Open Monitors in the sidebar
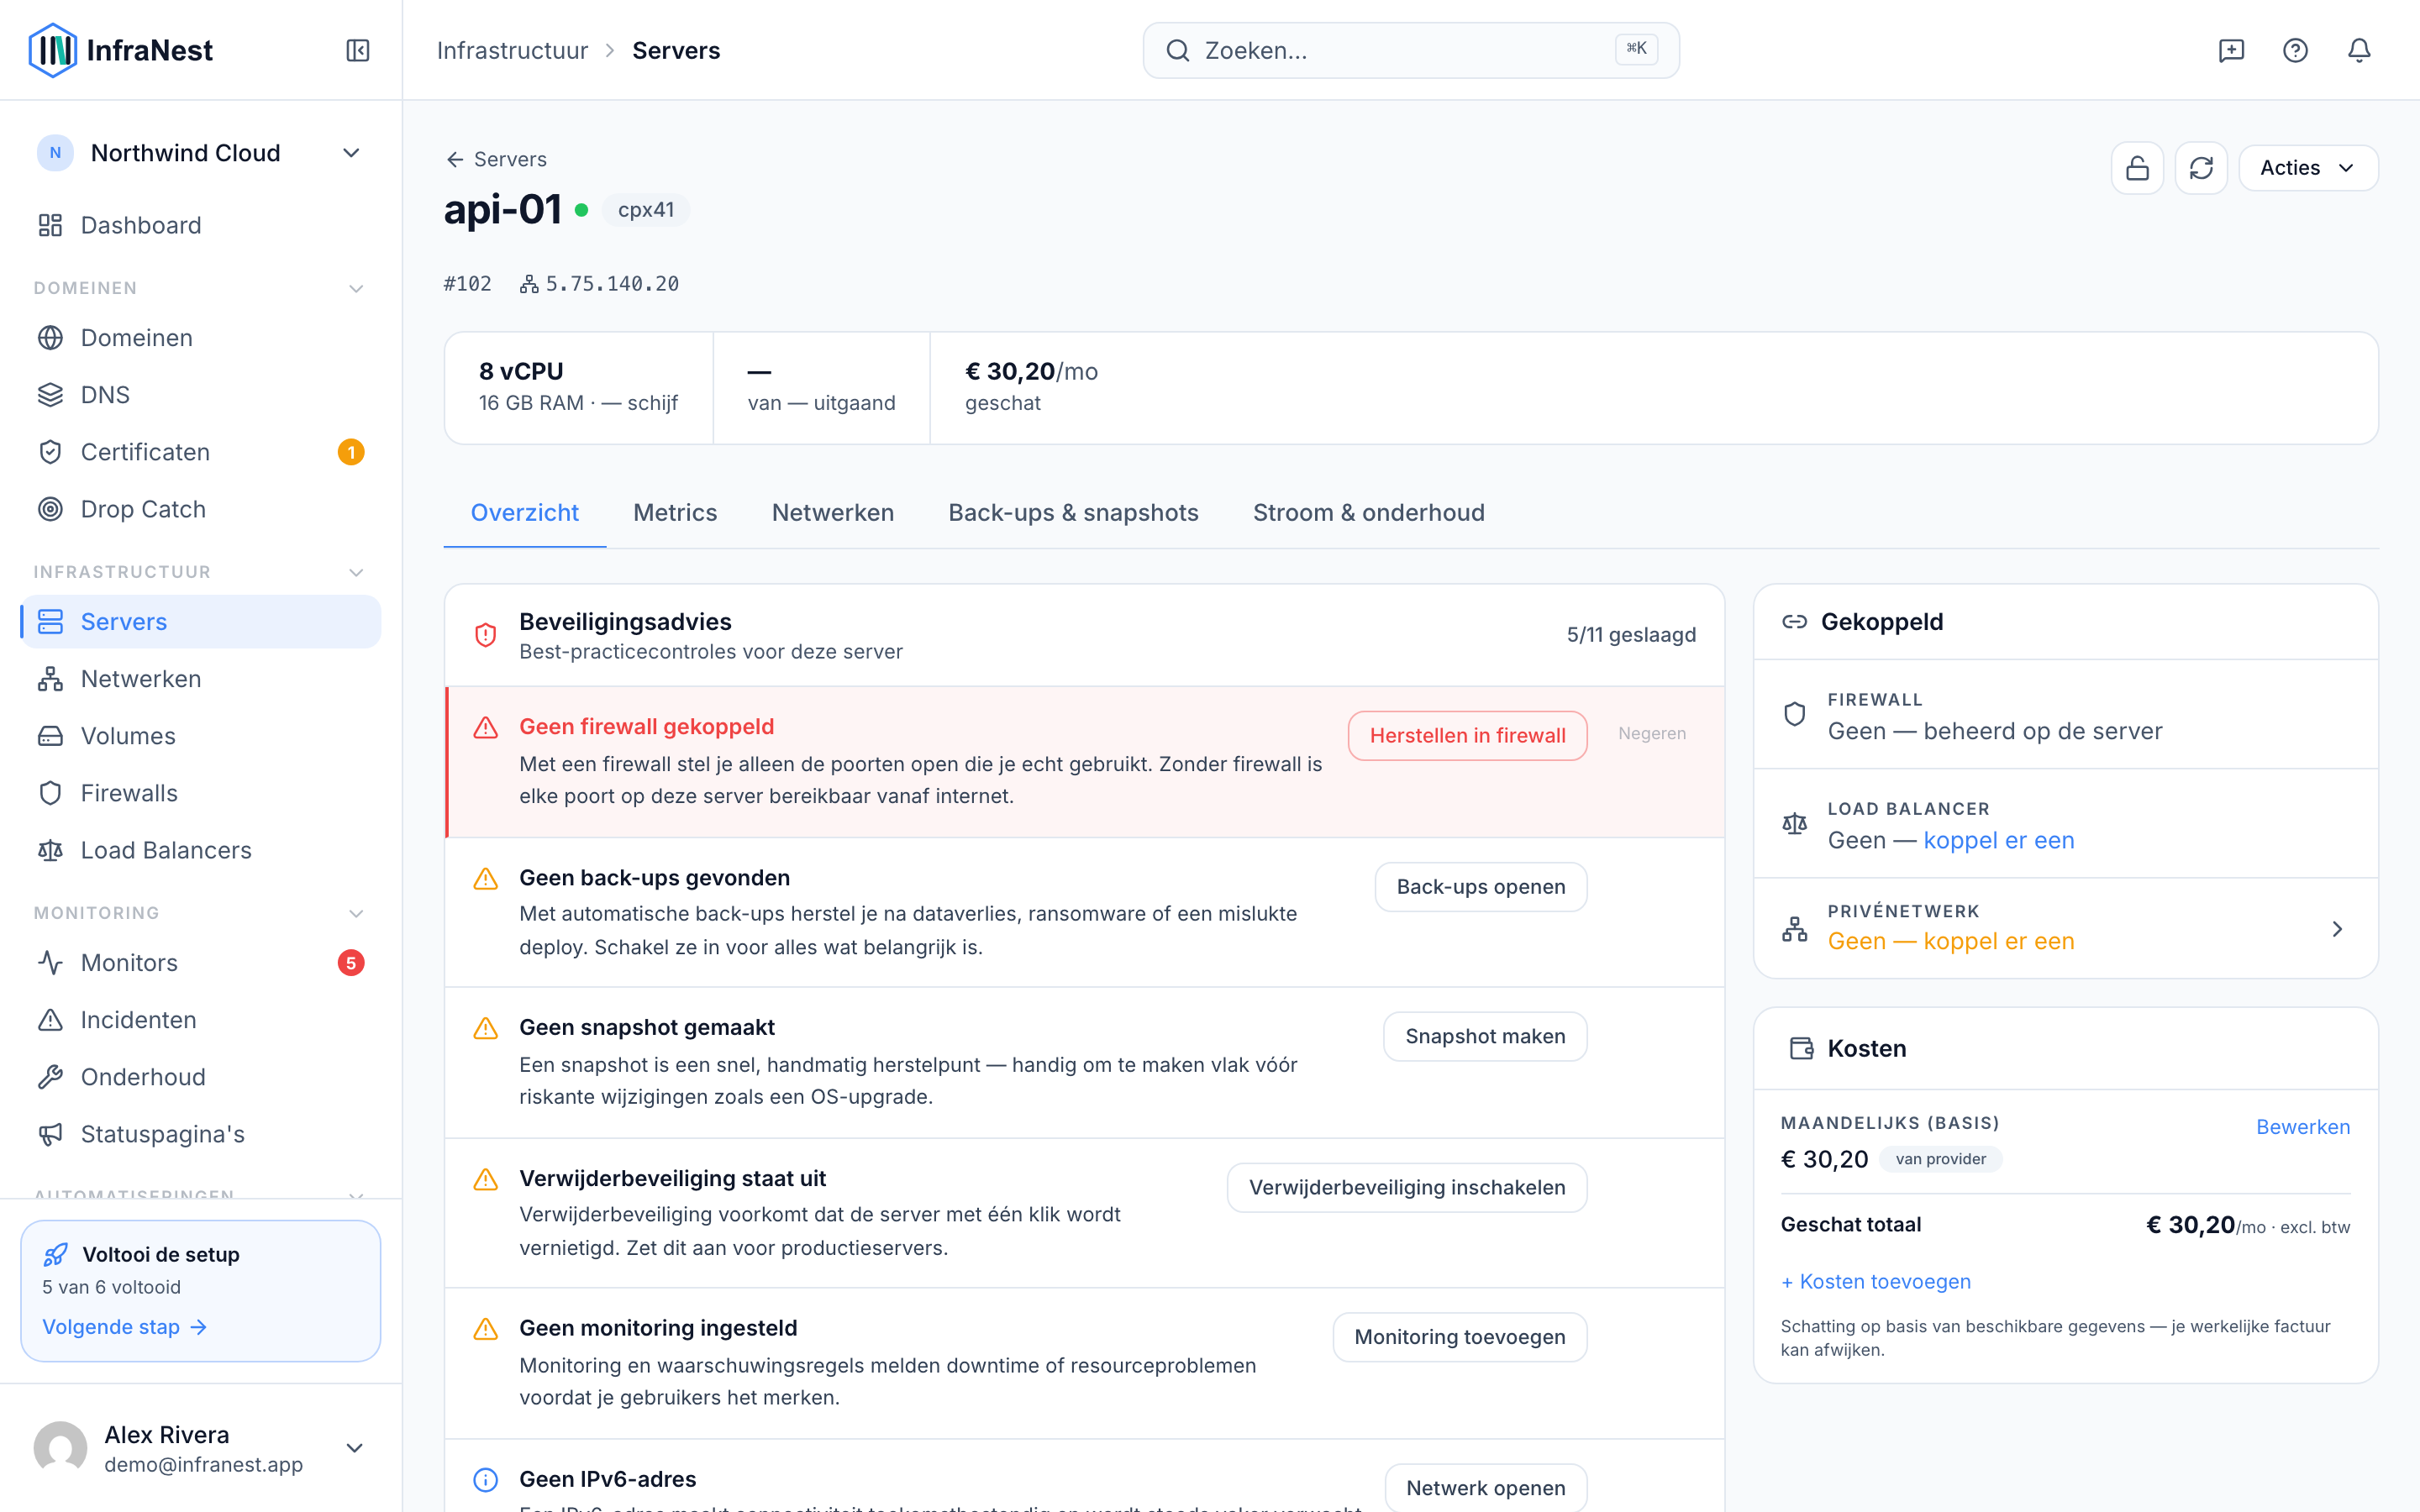2420x1512 pixels. (x=201, y=963)
